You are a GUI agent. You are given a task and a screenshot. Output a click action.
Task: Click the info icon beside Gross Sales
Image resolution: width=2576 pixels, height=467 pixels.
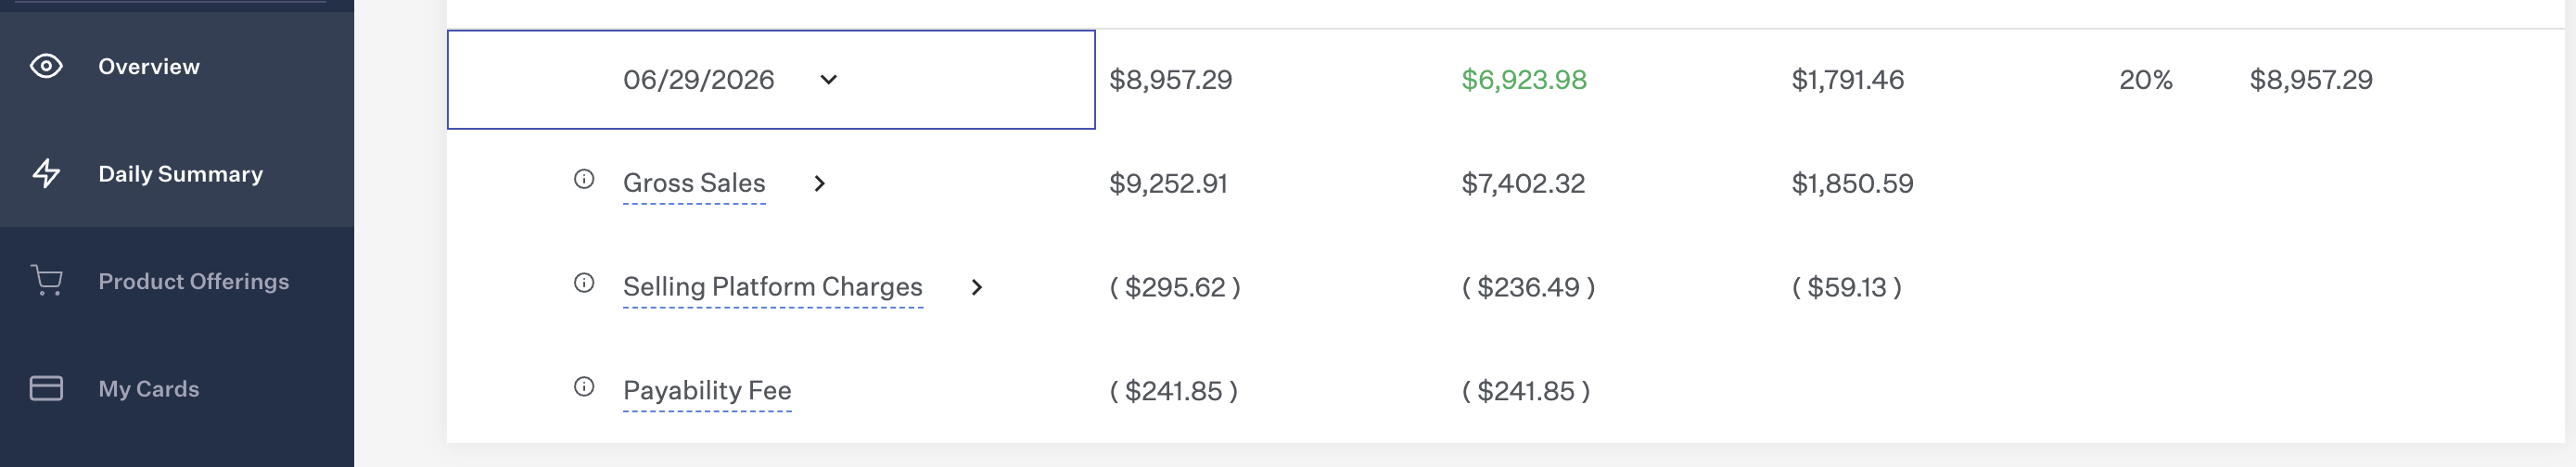pos(584,180)
